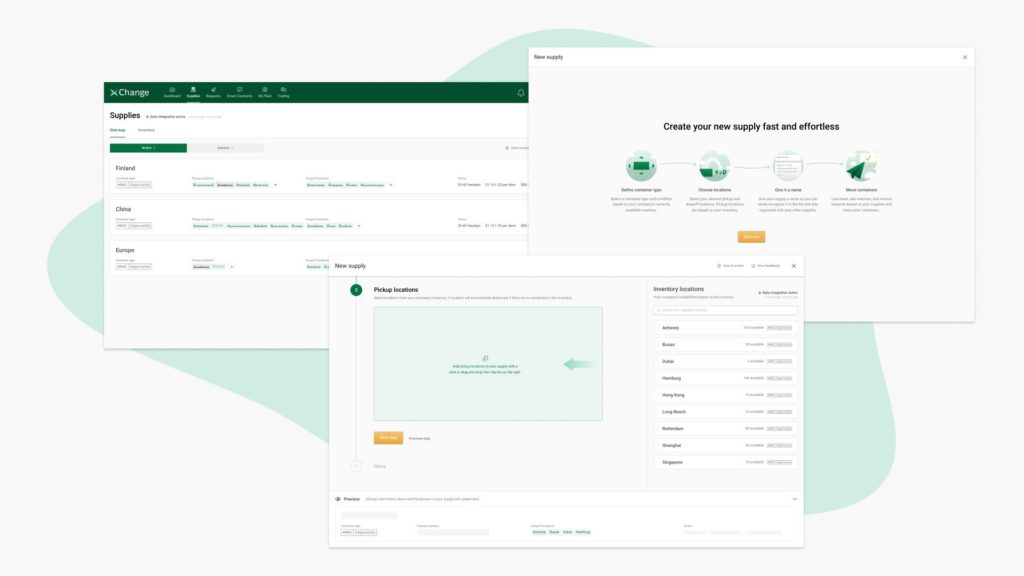
Task: Add Singapore from inventory locations
Action: [x=725, y=462]
